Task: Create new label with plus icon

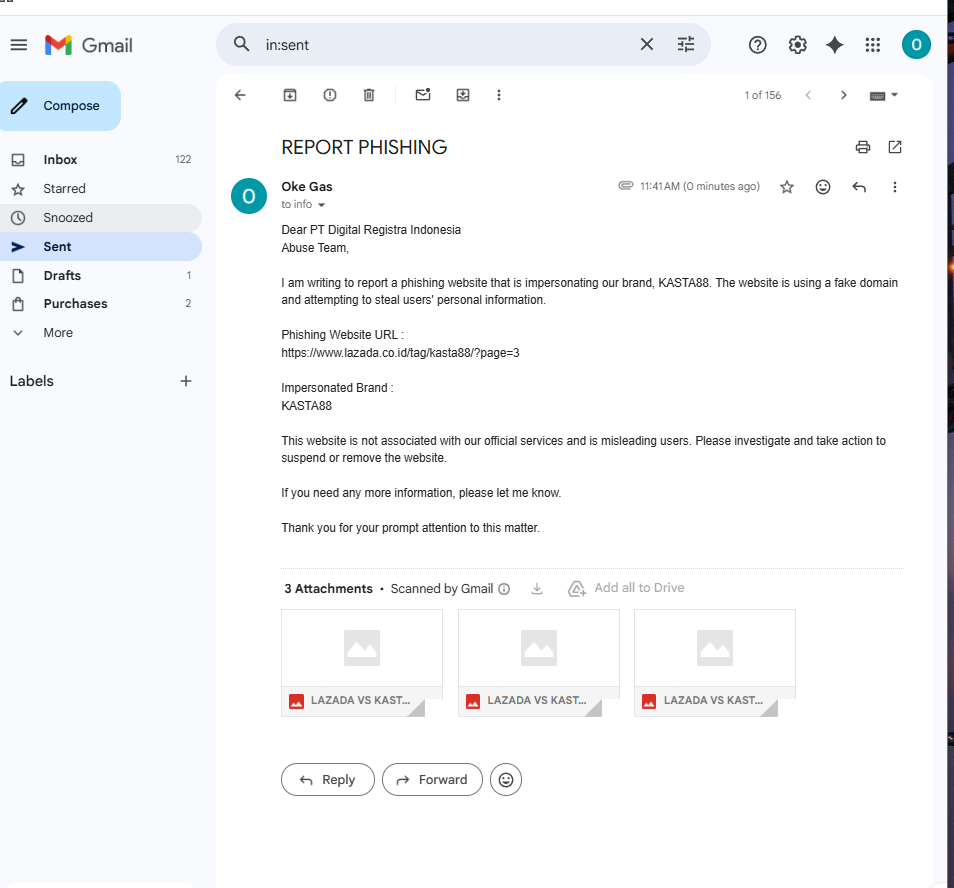Action: 186,381
